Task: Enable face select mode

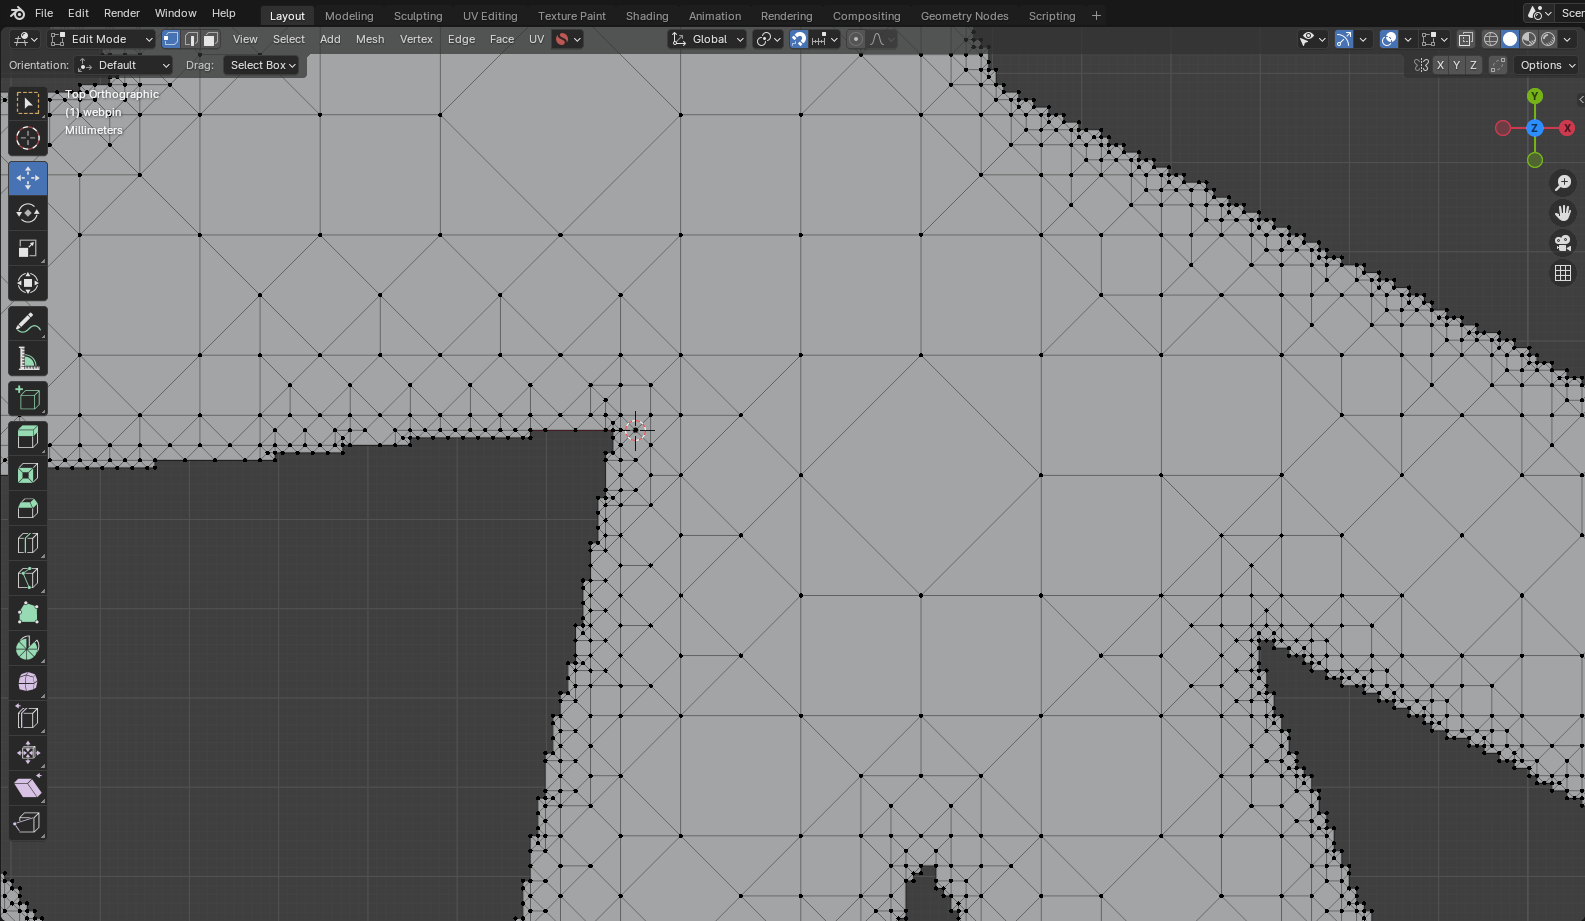Action: click(x=211, y=39)
